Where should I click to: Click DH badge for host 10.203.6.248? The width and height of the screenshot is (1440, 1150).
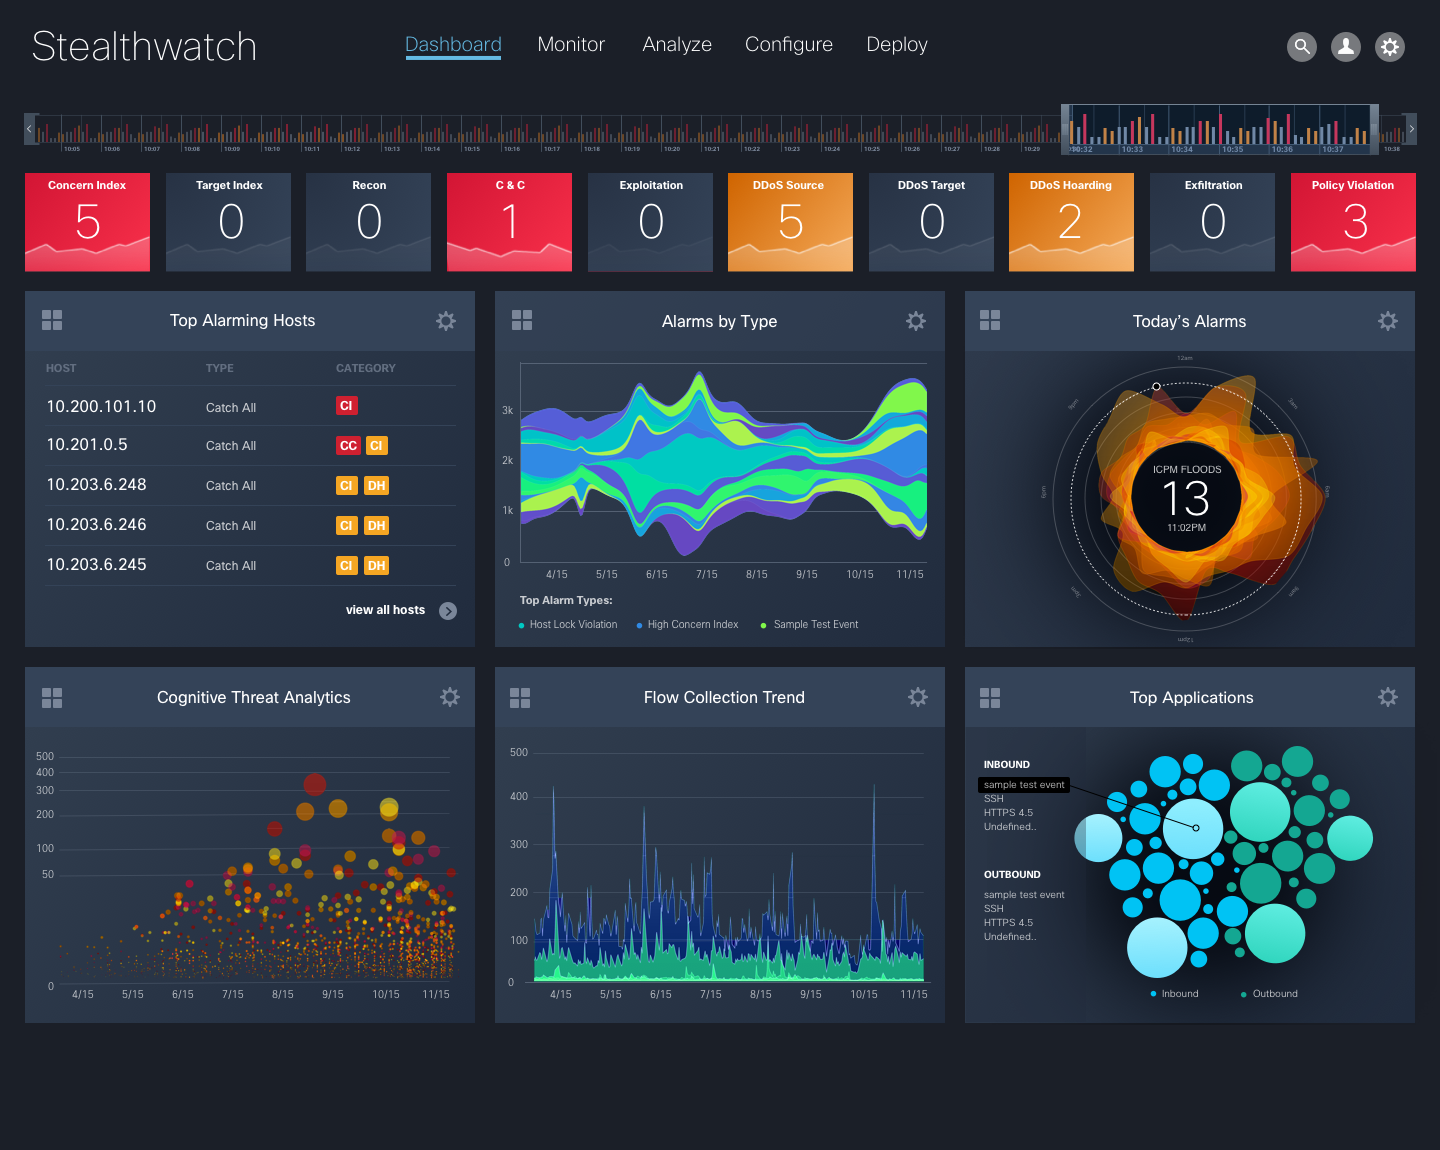coord(376,486)
